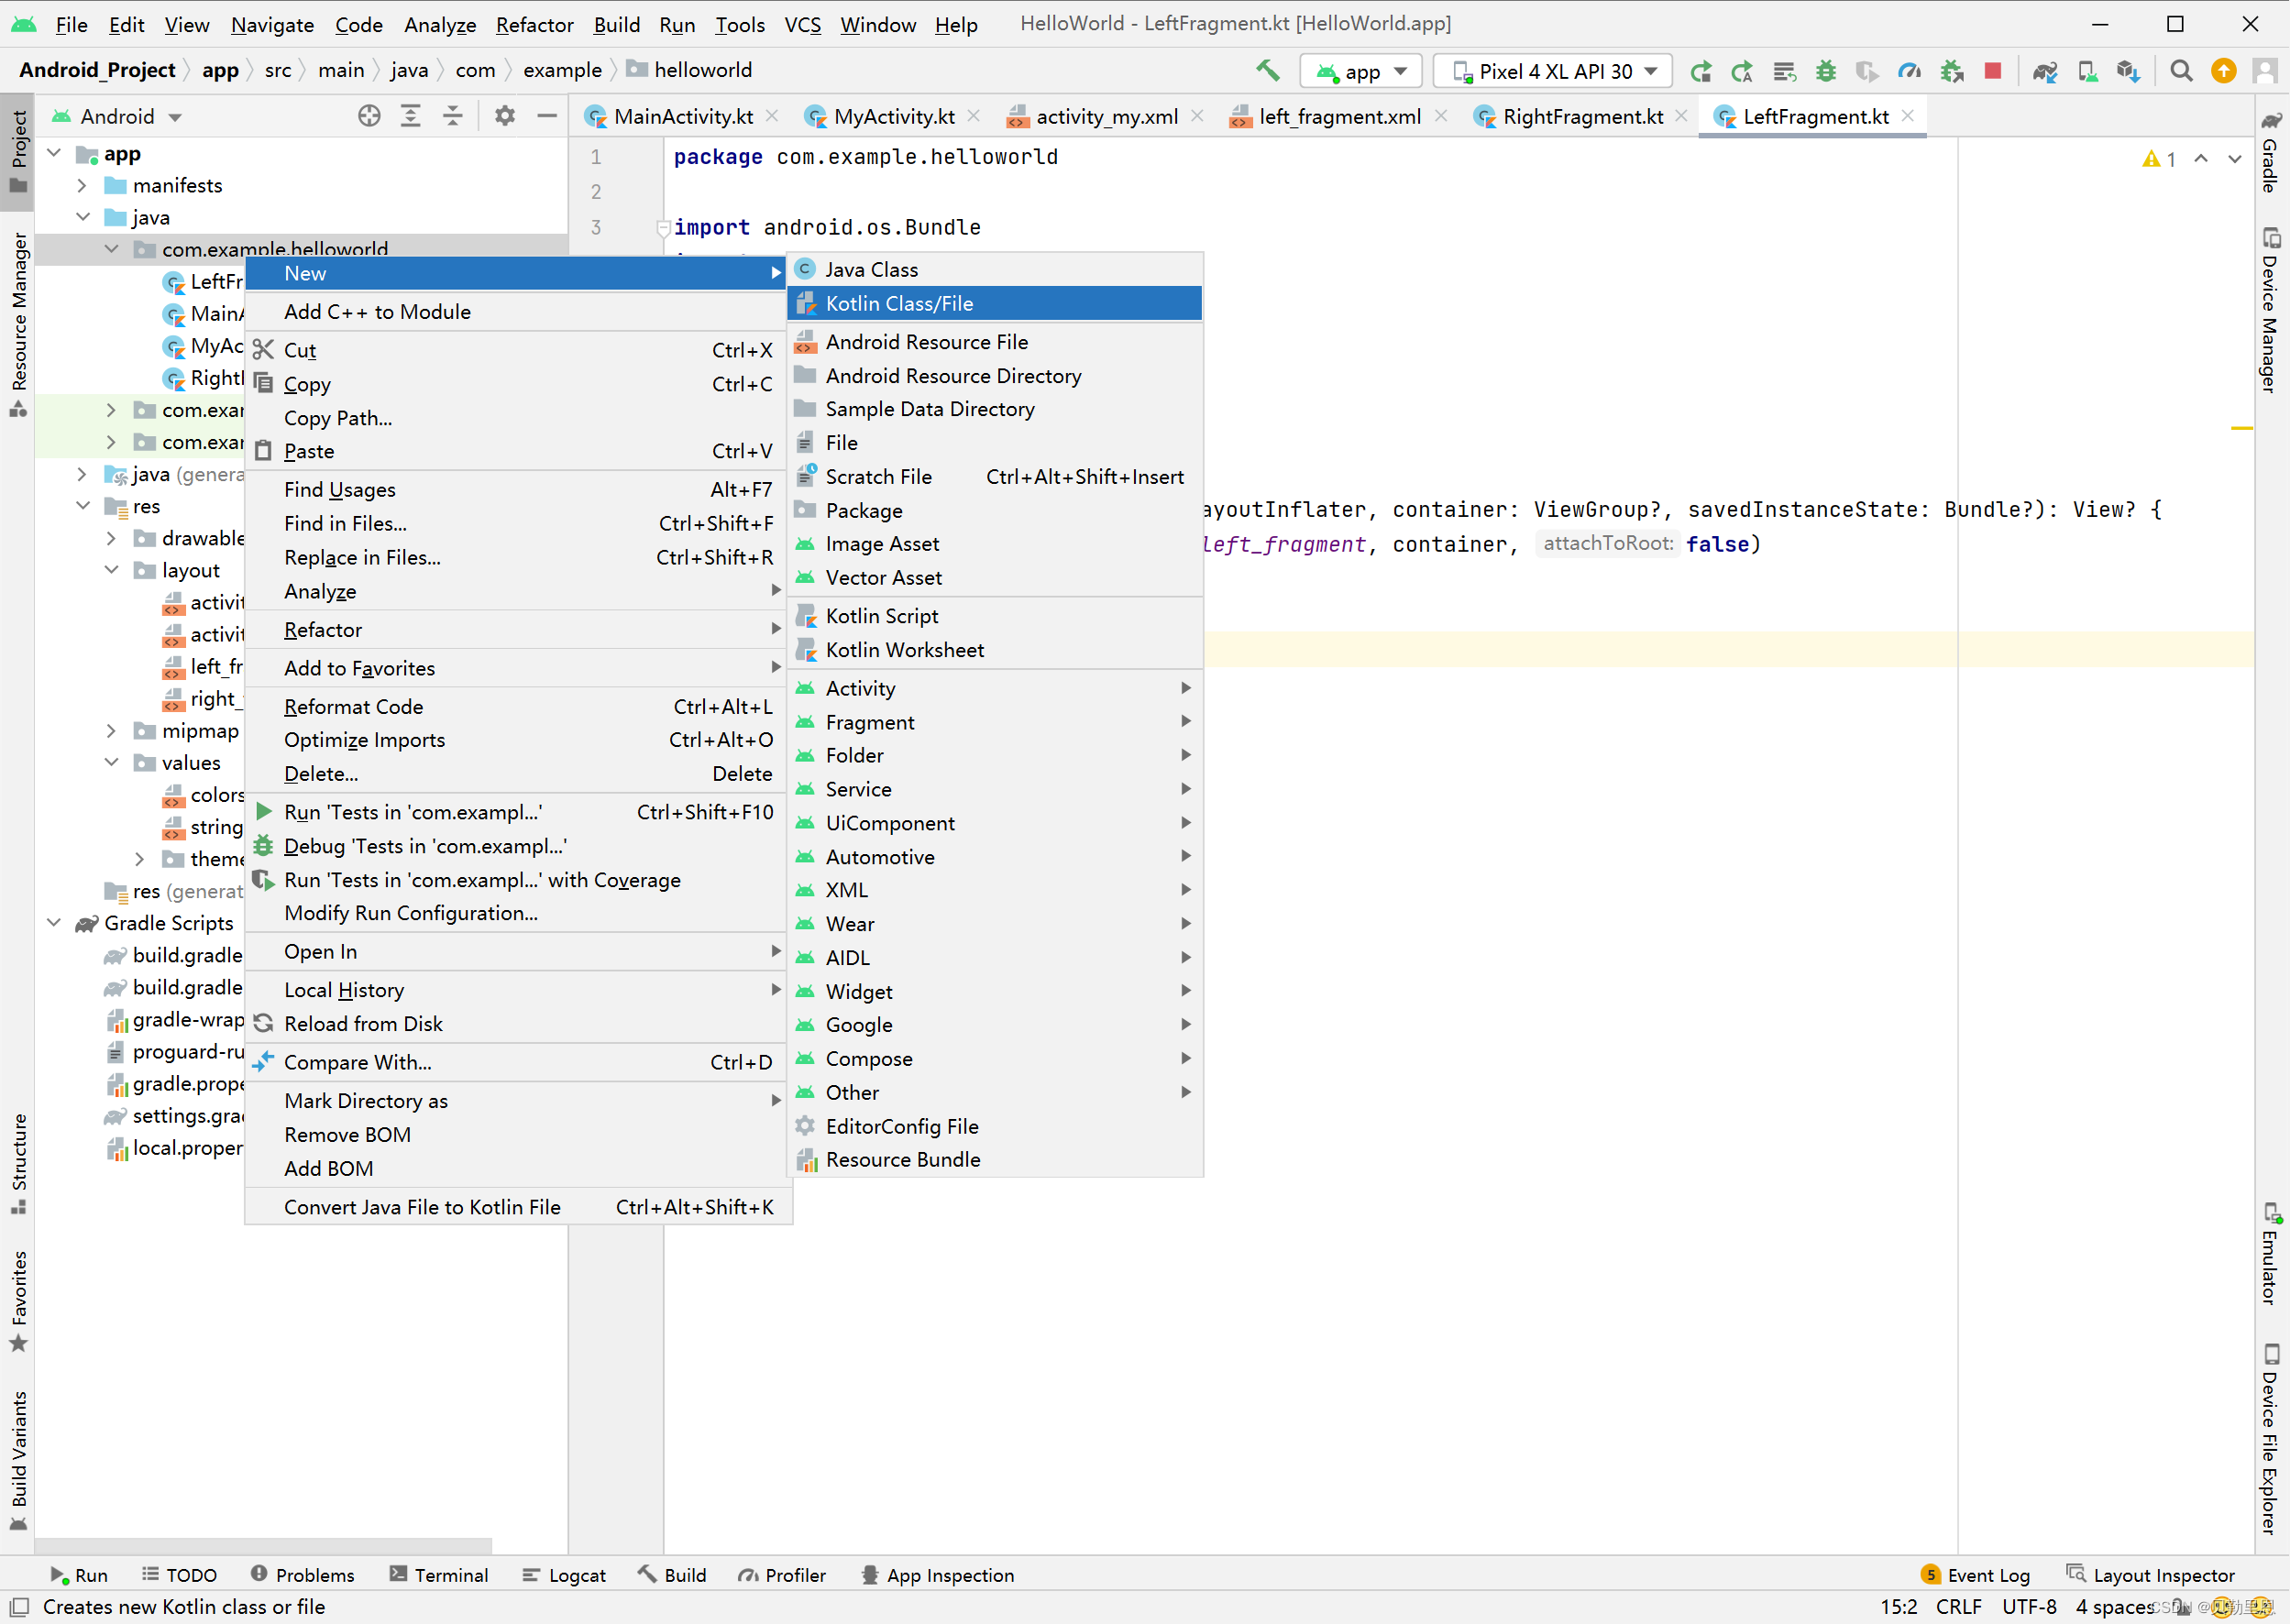Viewport: 2290px width, 1624px height.
Task: Sync project with Gradle files icon
Action: (x=2045, y=71)
